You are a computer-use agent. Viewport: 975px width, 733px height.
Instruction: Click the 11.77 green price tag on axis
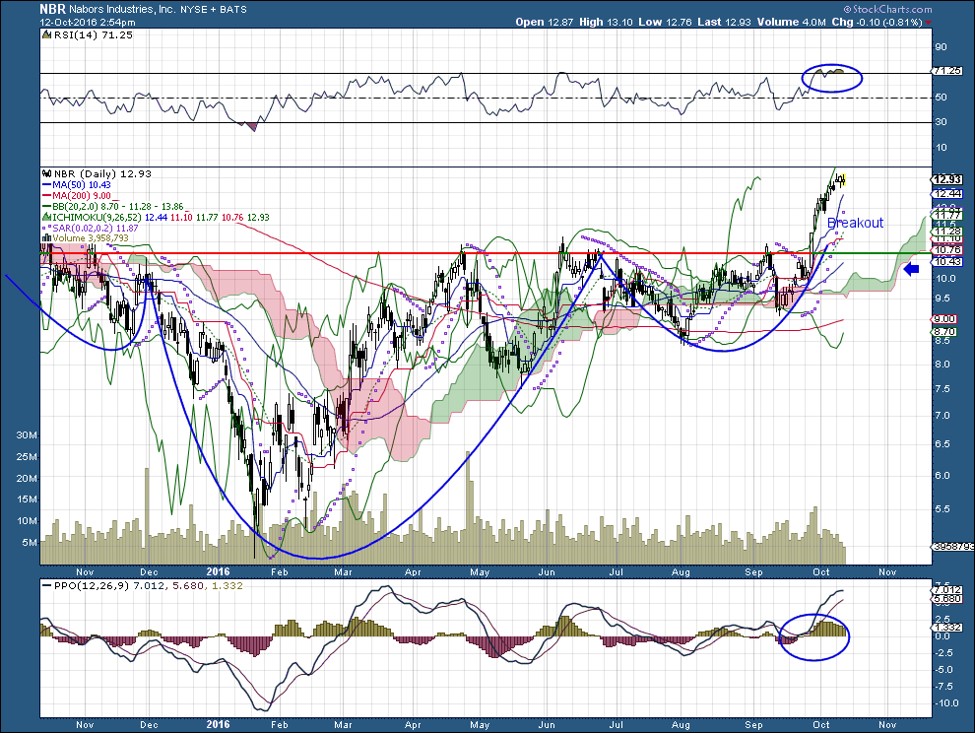pyautogui.click(x=948, y=216)
